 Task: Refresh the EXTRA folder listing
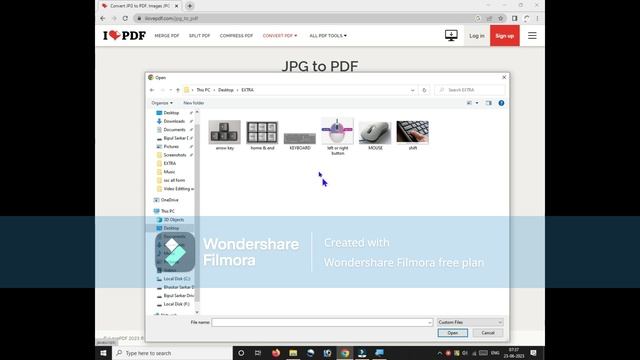point(424,90)
